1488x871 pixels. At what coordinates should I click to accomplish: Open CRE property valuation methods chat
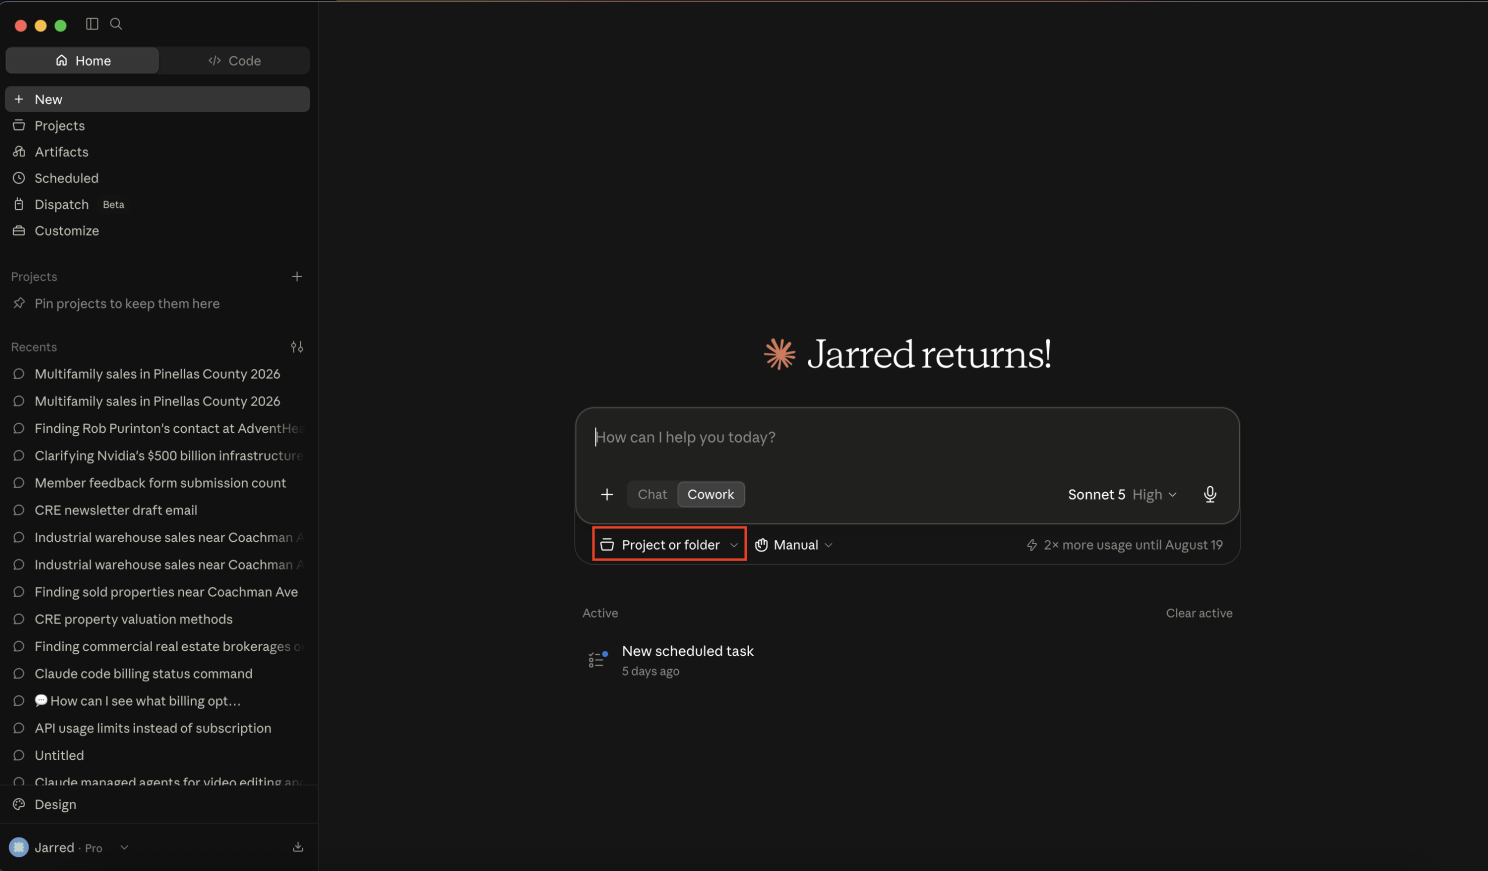coord(158,619)
